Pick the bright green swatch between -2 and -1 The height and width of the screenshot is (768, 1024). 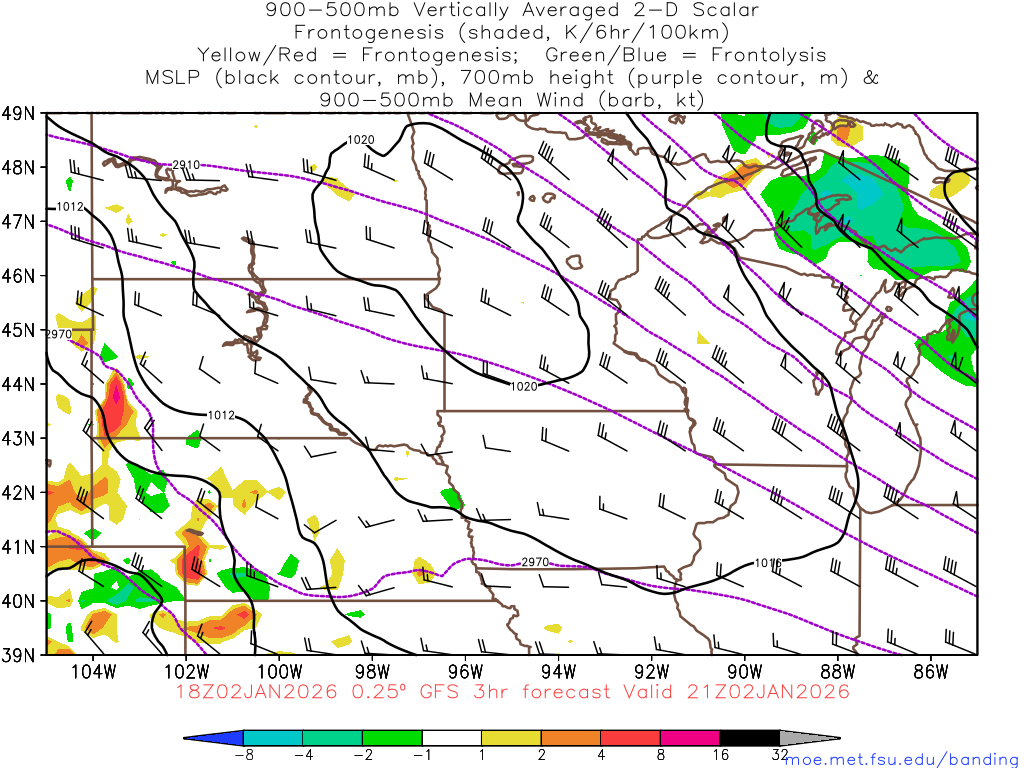[391, 738]
